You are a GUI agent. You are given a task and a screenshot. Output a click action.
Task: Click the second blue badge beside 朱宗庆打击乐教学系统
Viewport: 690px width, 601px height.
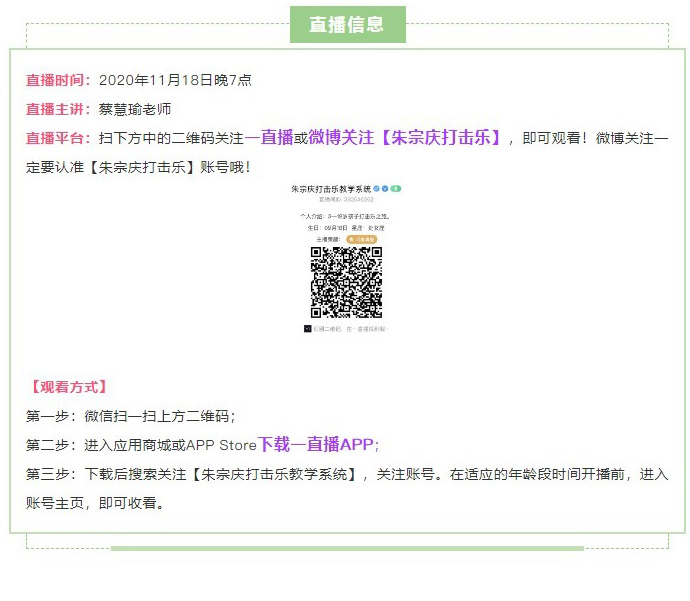click(x=385, y=189)
